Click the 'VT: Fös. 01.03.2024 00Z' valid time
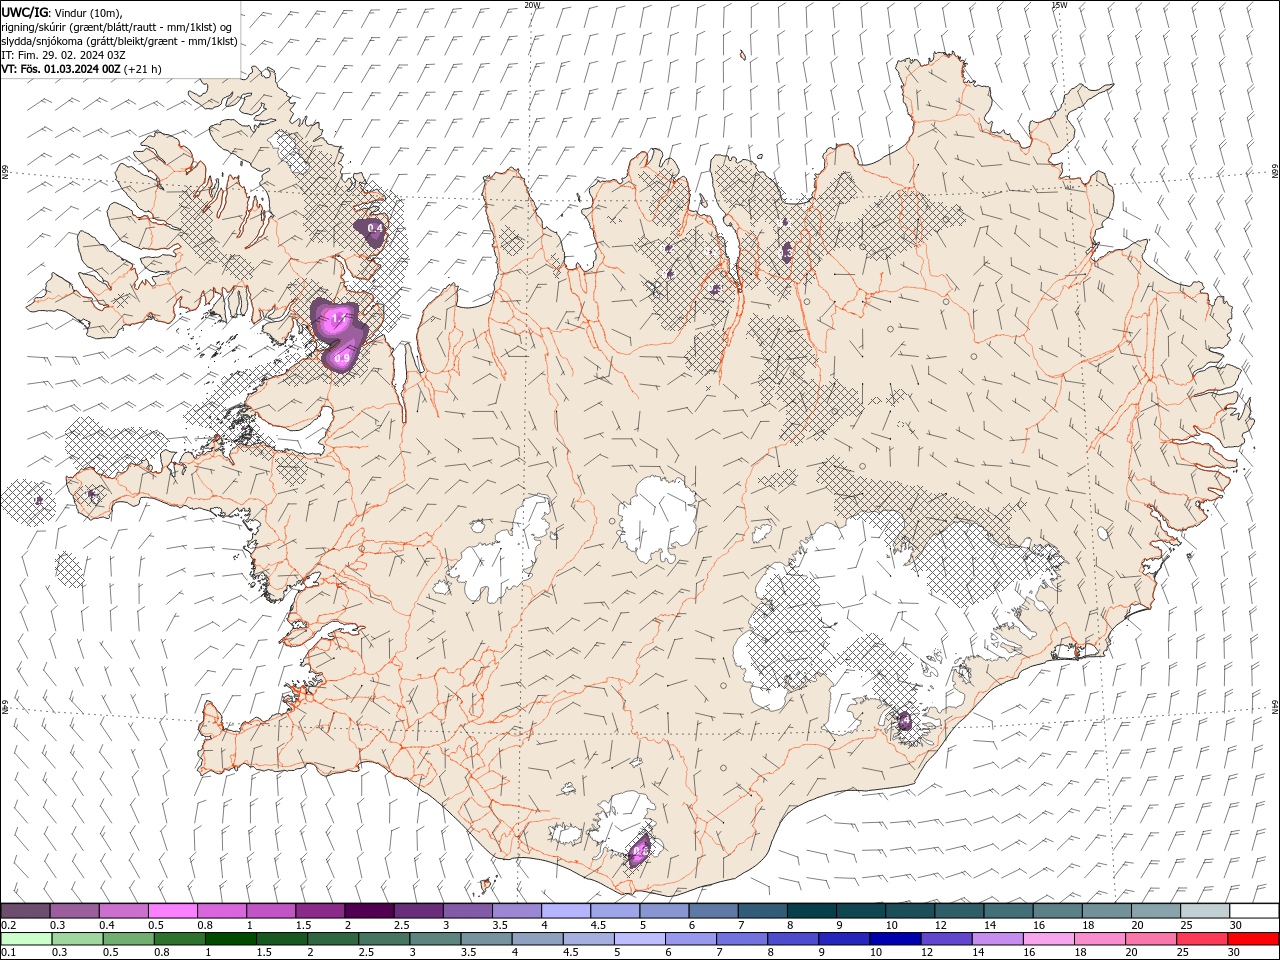This screenshot has width=1280, height=960. pyautogui.click(x=61, y=69)
